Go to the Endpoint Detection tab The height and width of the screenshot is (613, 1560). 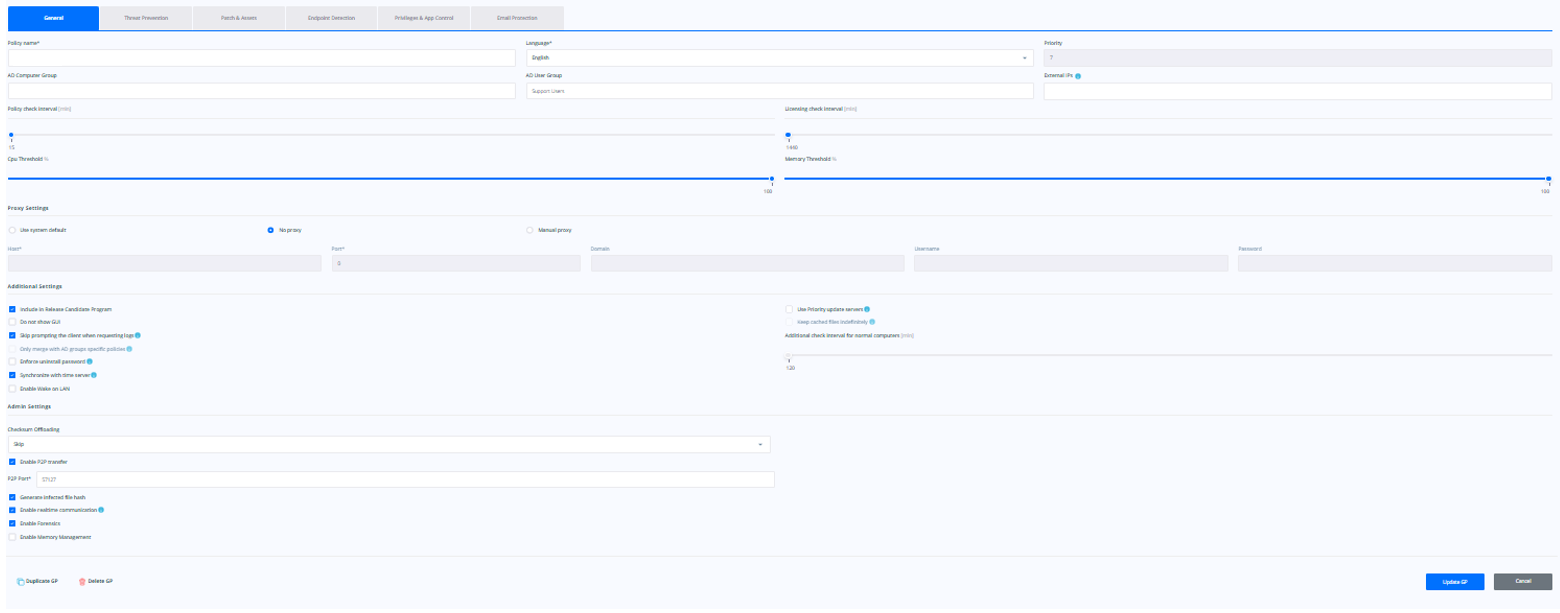pyautogui.click(x=331, y=18)
